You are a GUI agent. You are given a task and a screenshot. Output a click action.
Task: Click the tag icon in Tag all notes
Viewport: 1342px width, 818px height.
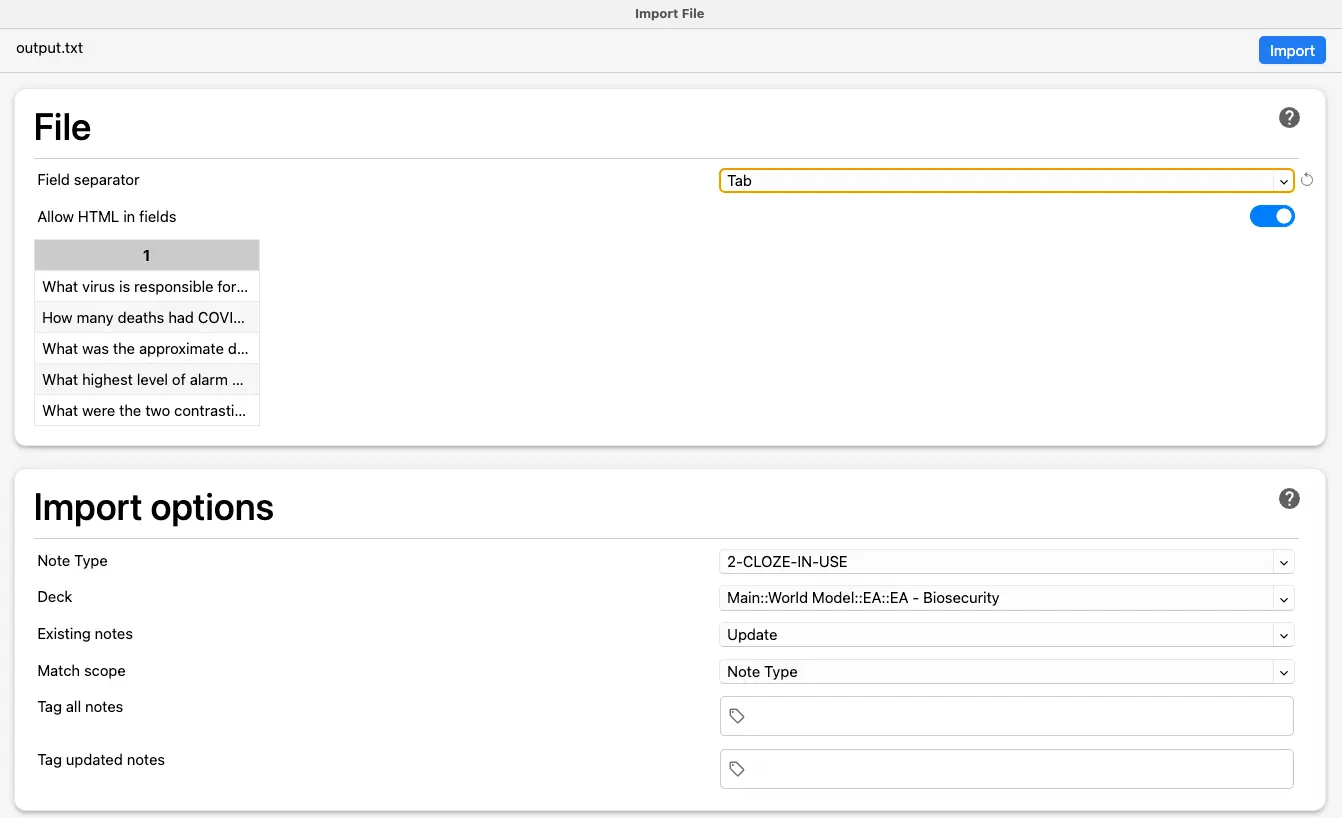click(x=737, y=716)
